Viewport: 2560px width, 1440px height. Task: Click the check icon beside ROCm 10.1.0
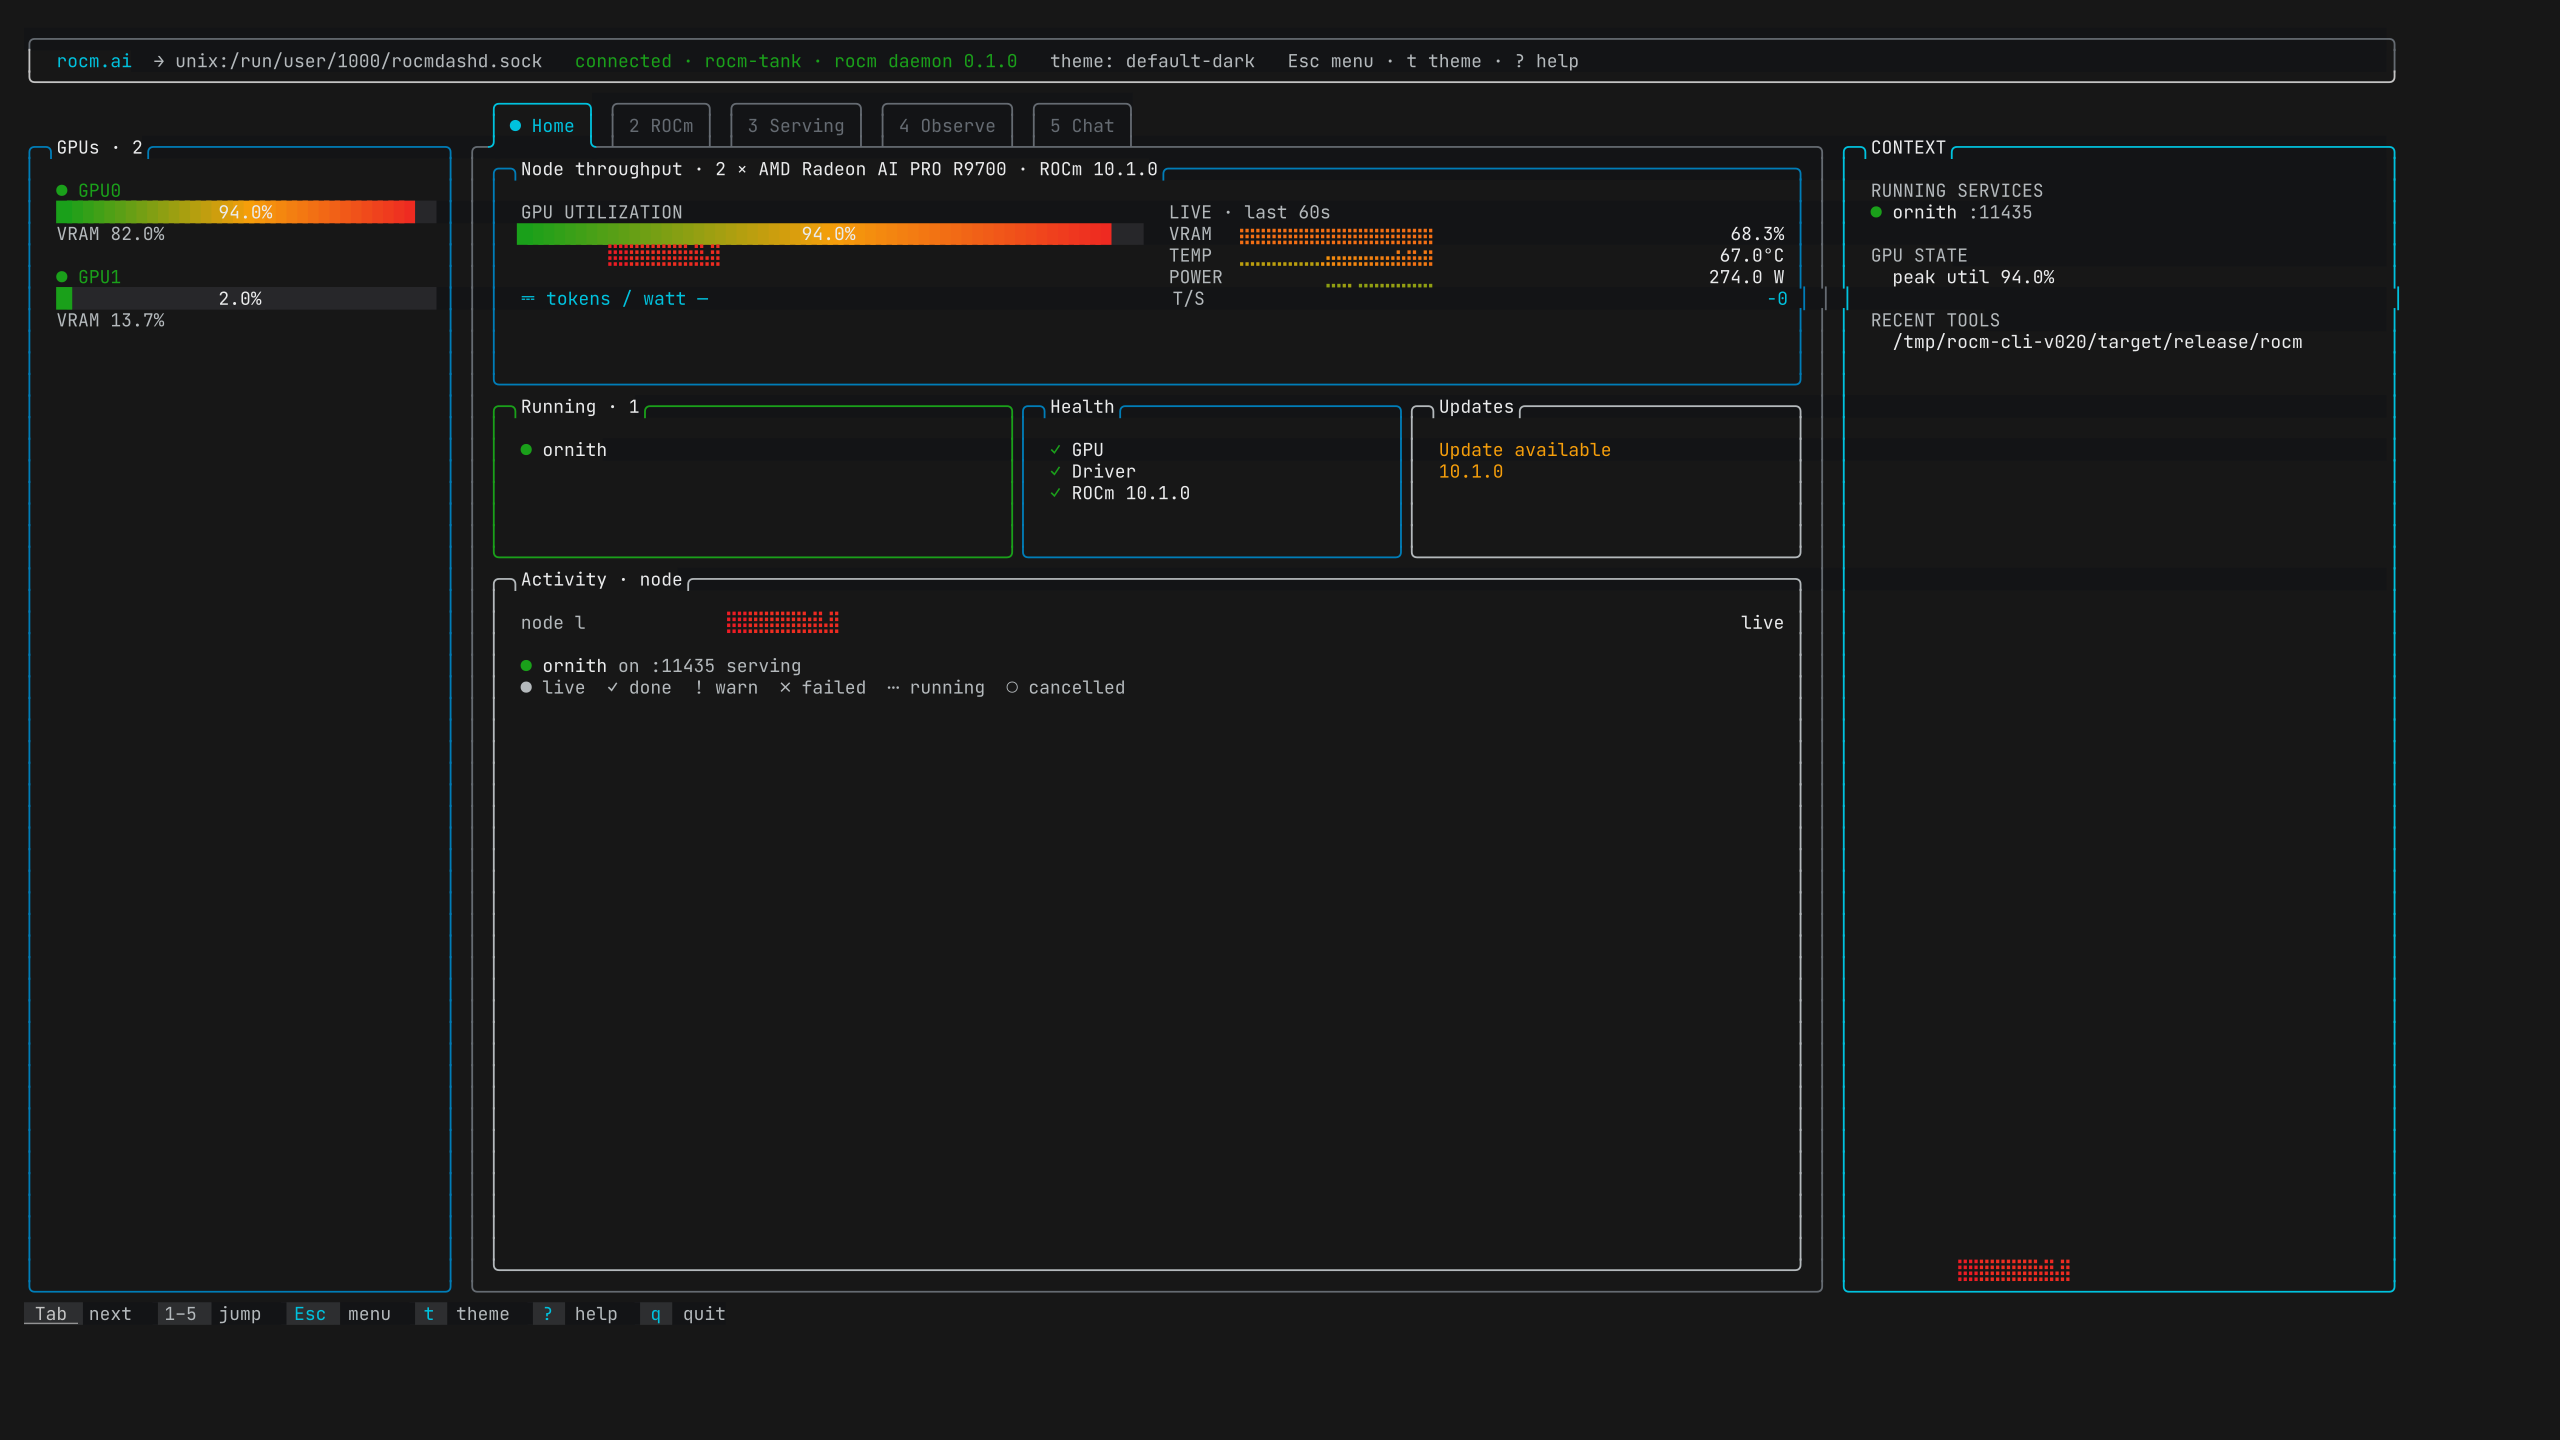pos(1055,493)
